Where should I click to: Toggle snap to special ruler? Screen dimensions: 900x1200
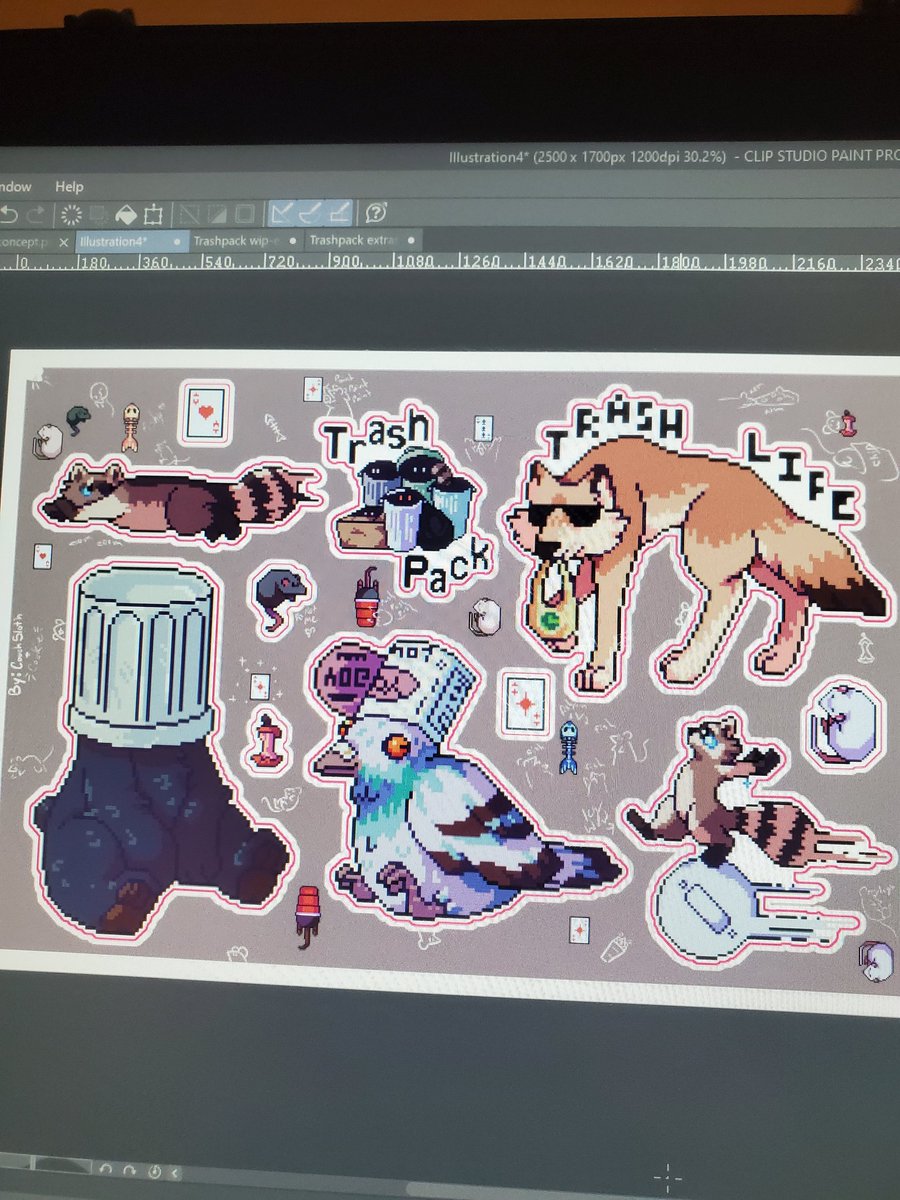click(x=309, y=213)
